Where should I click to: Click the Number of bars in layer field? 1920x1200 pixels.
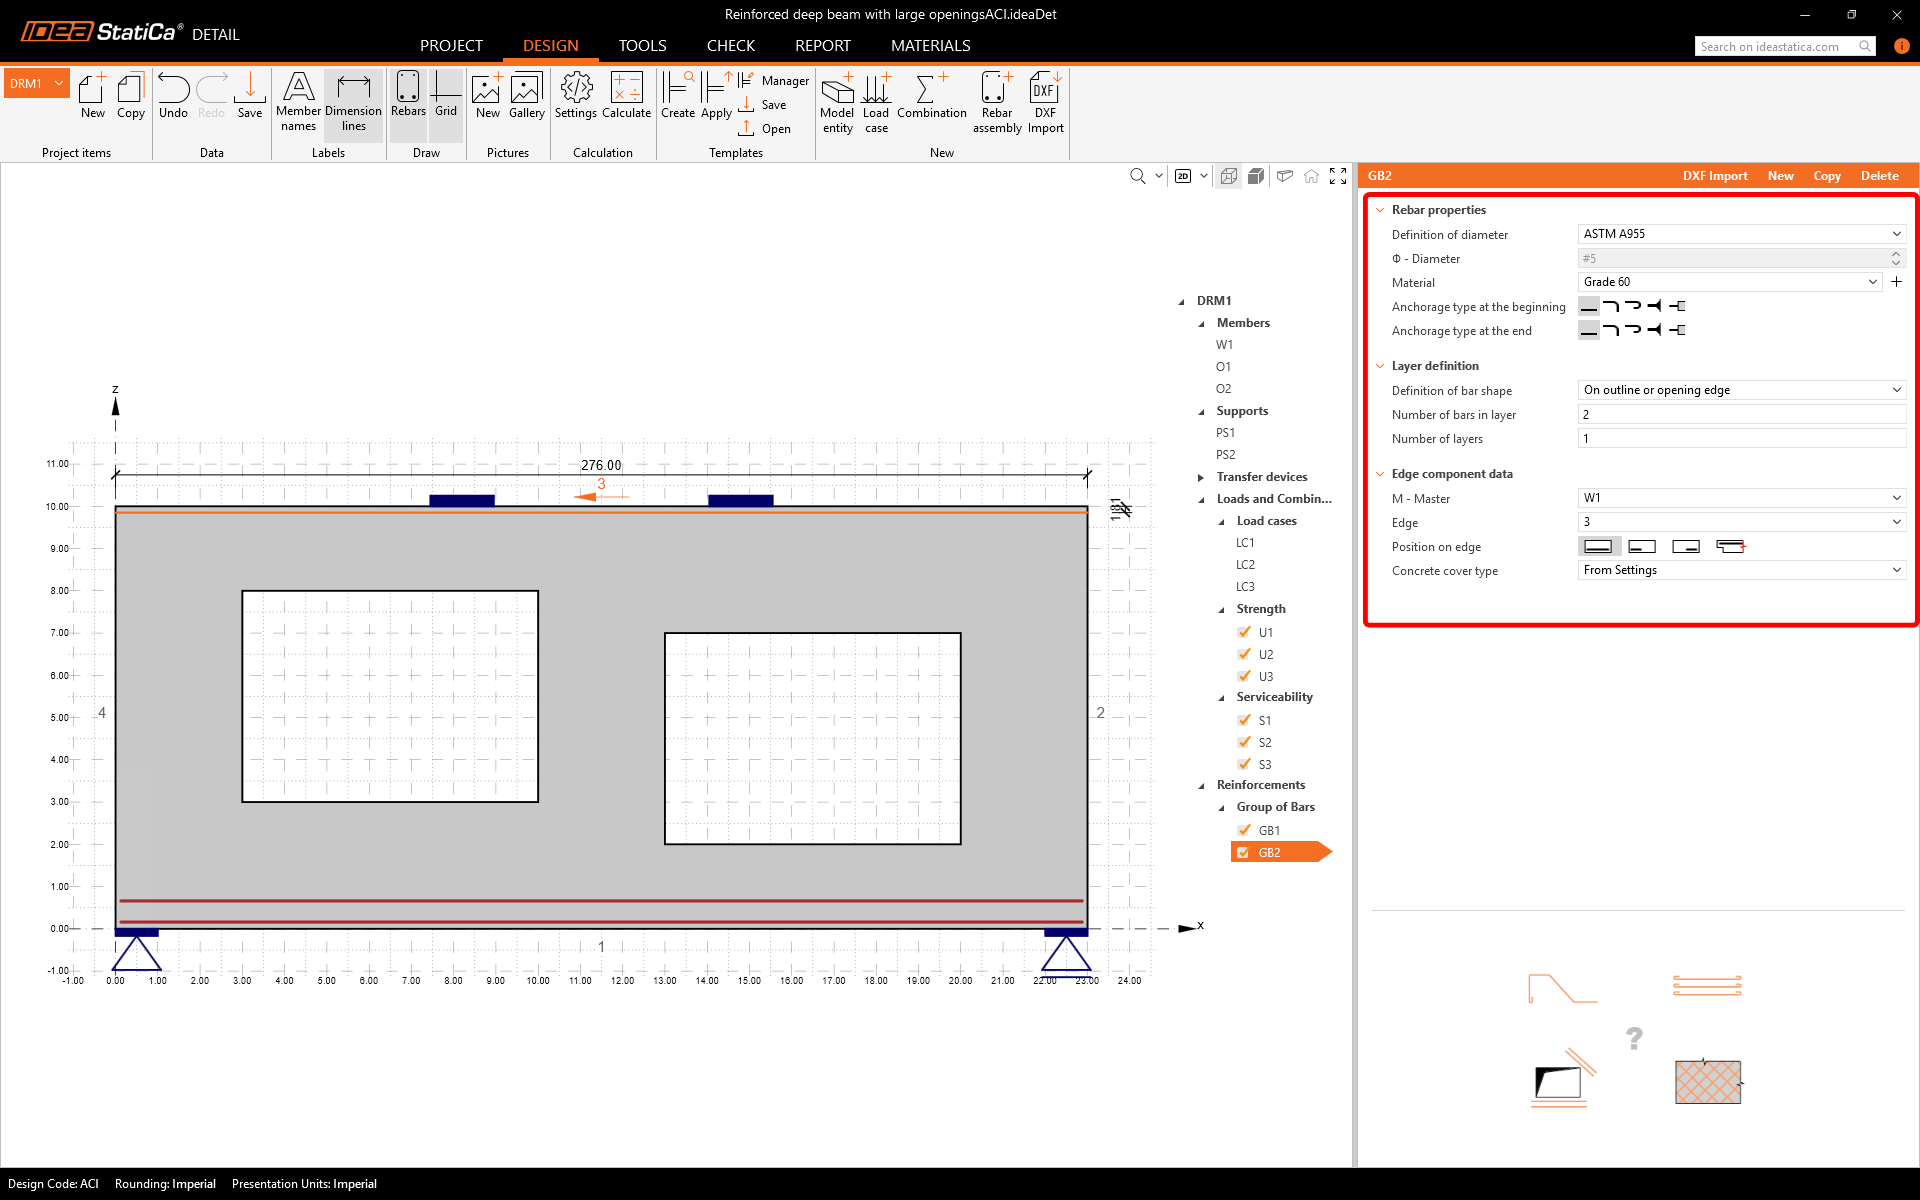tap(1741, 414)
